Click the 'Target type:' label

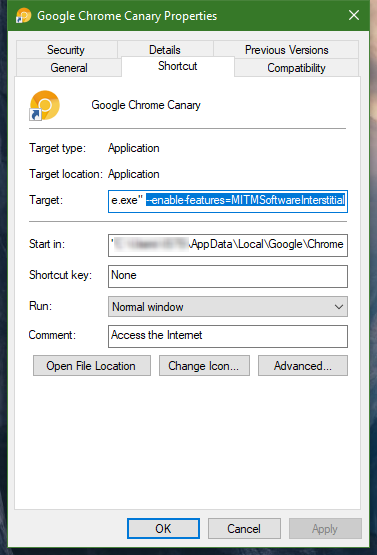[x=57, y=148]
